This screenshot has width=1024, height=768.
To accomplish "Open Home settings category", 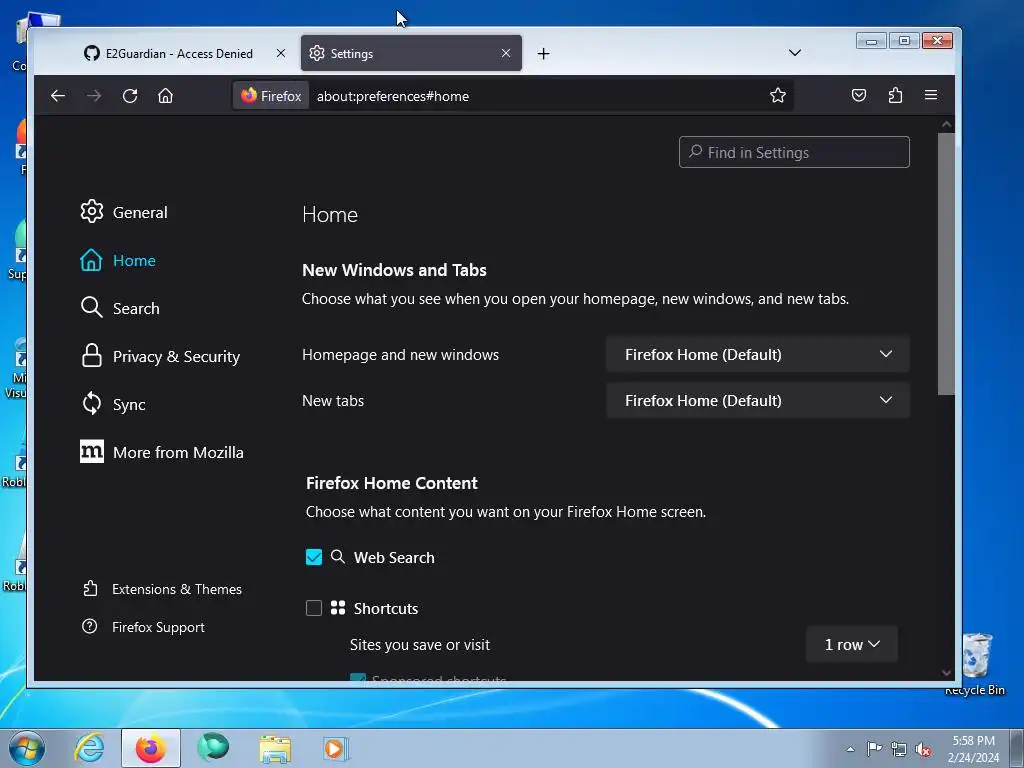I will point(118,260).
